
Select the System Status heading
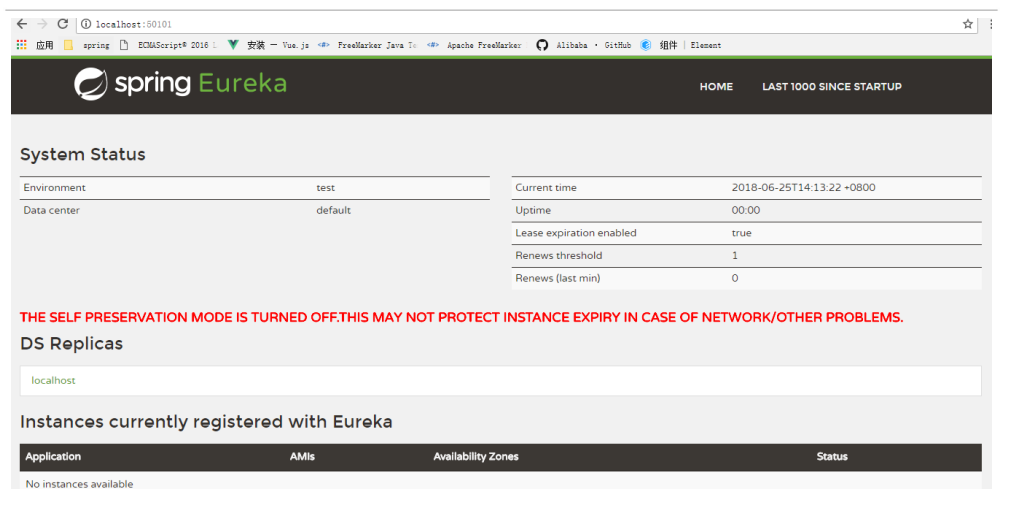[83, 155]
